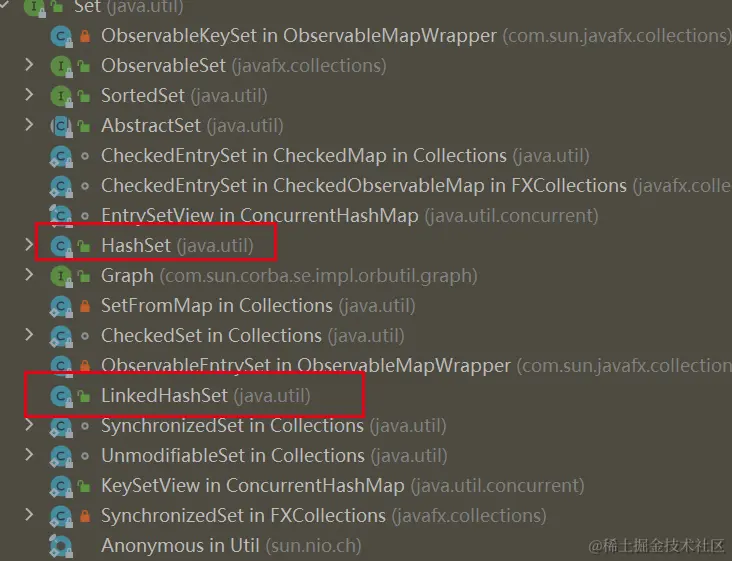Viewport: 732px width, 561px height.
Task: Select SynchronizedSet in FXCollections text
Action: (244, 516)
